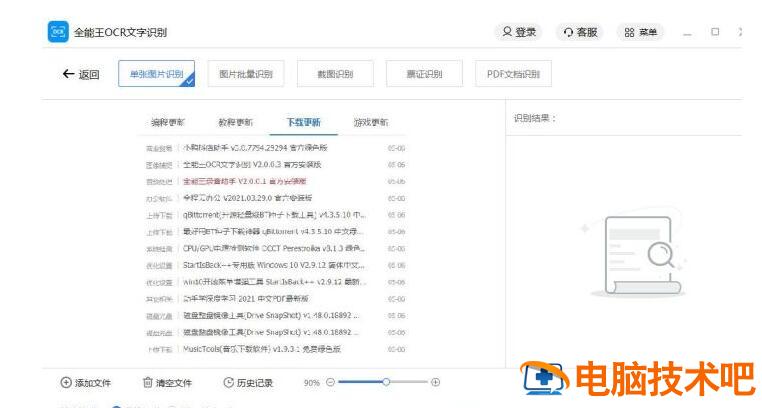
Task: Click the zoom slider handle
Action: pos(386,382)
